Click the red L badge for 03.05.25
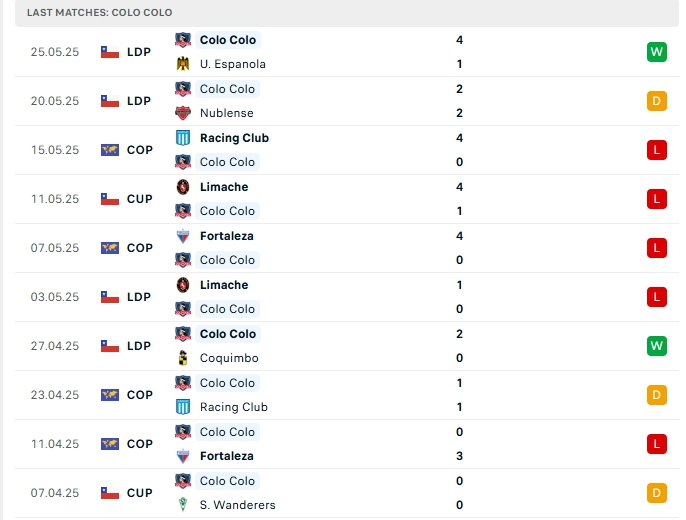The width and height of the screenshot is (686, 520). [656, 297]
